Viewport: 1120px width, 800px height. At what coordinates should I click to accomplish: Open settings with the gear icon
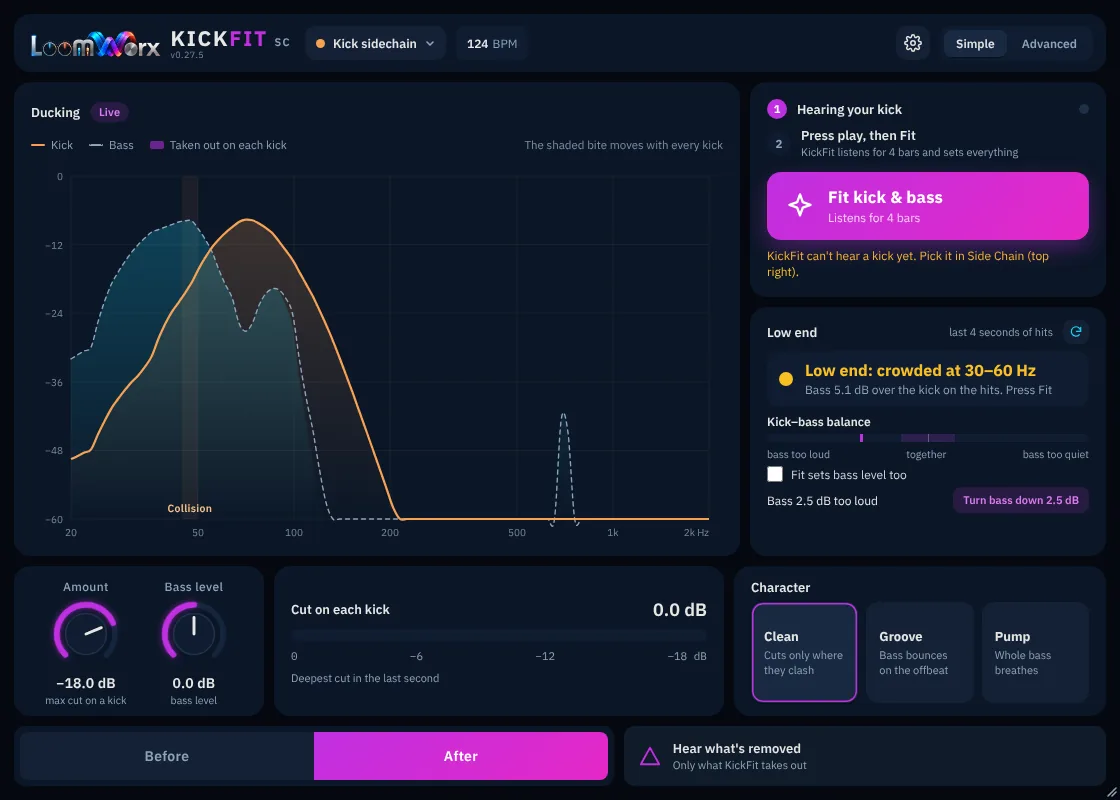[x=912, y=44]
